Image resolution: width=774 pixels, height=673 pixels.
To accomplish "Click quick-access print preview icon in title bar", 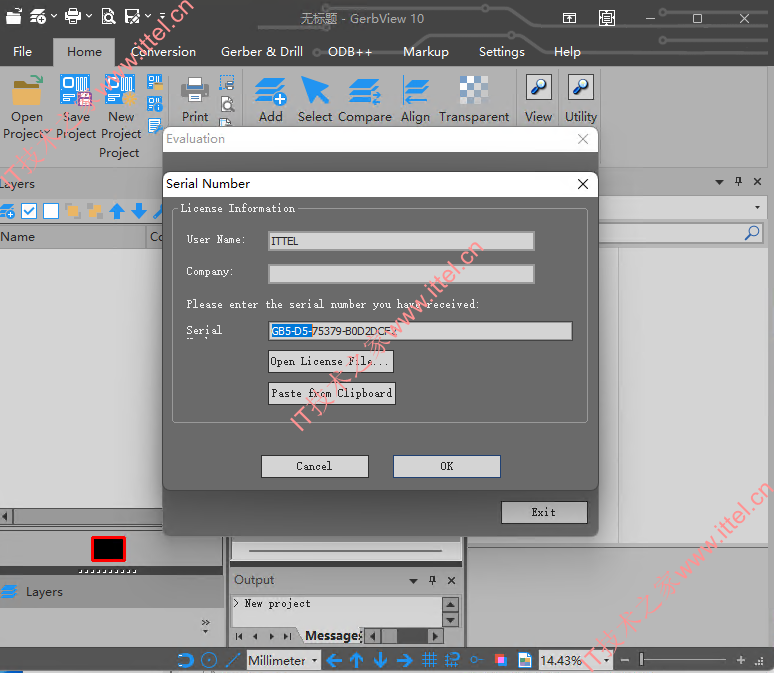I will pos(108,16).
